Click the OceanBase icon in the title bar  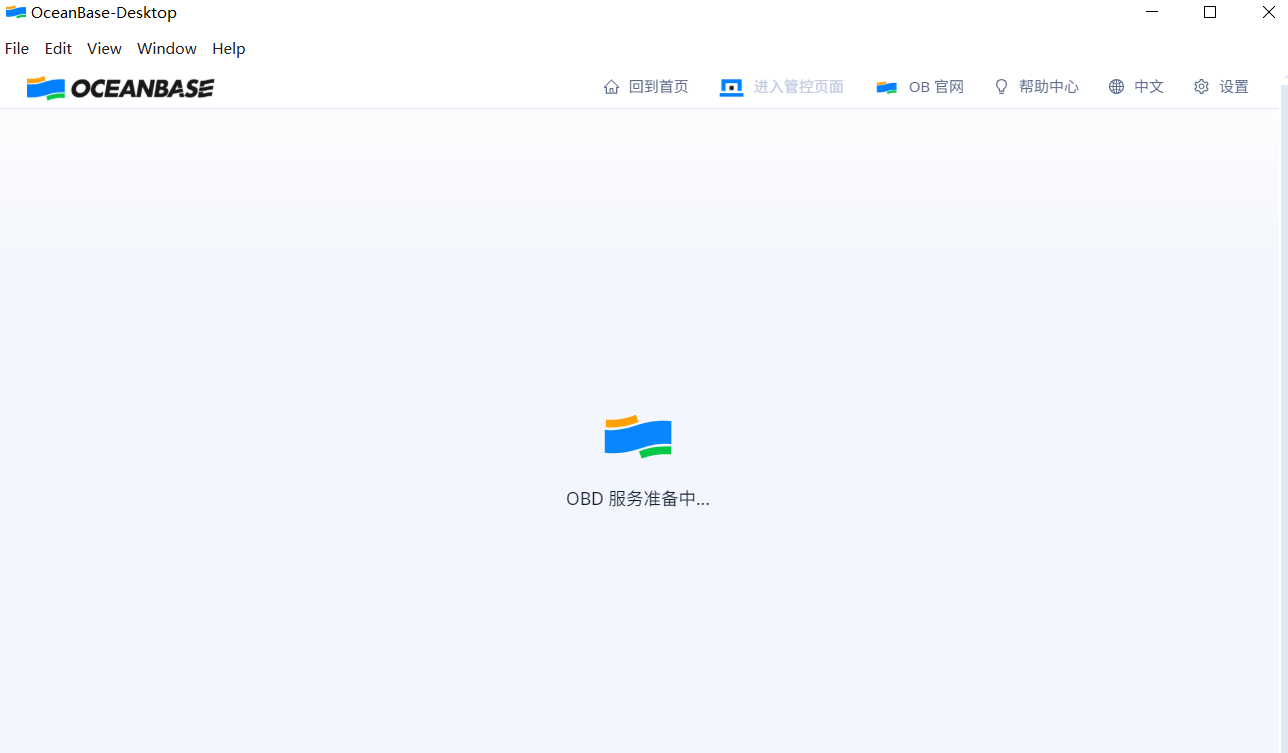click(16, 12)
